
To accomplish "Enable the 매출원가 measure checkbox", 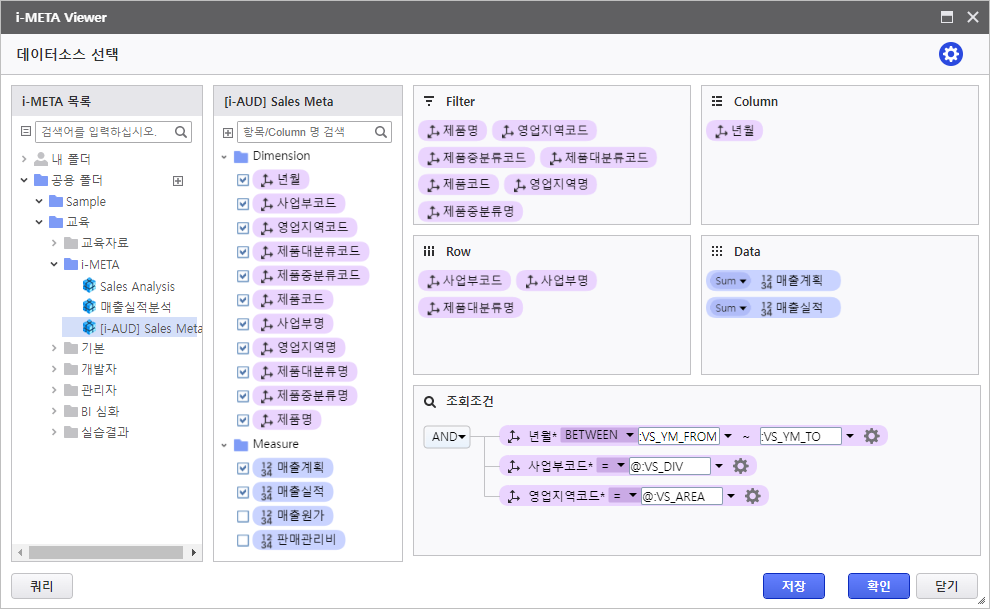I will pyautogui.click(x=243, y=516).
